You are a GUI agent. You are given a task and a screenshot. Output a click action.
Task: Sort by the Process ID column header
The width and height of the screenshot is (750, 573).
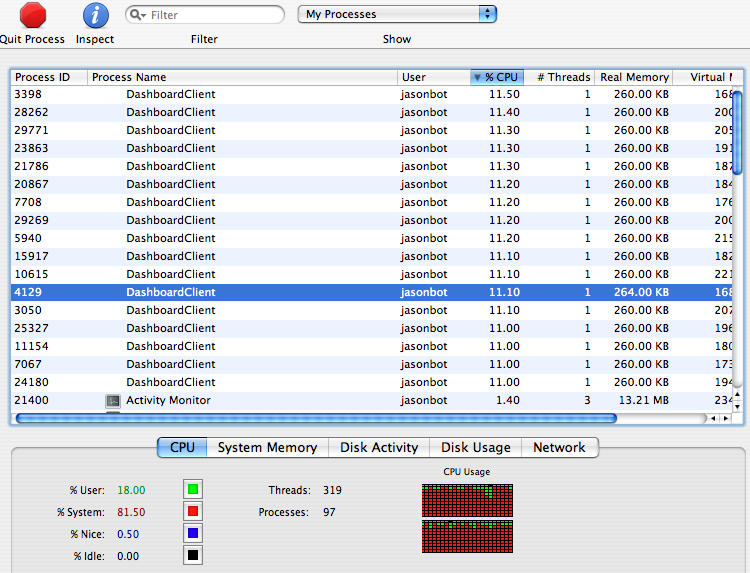click(49, 77)
